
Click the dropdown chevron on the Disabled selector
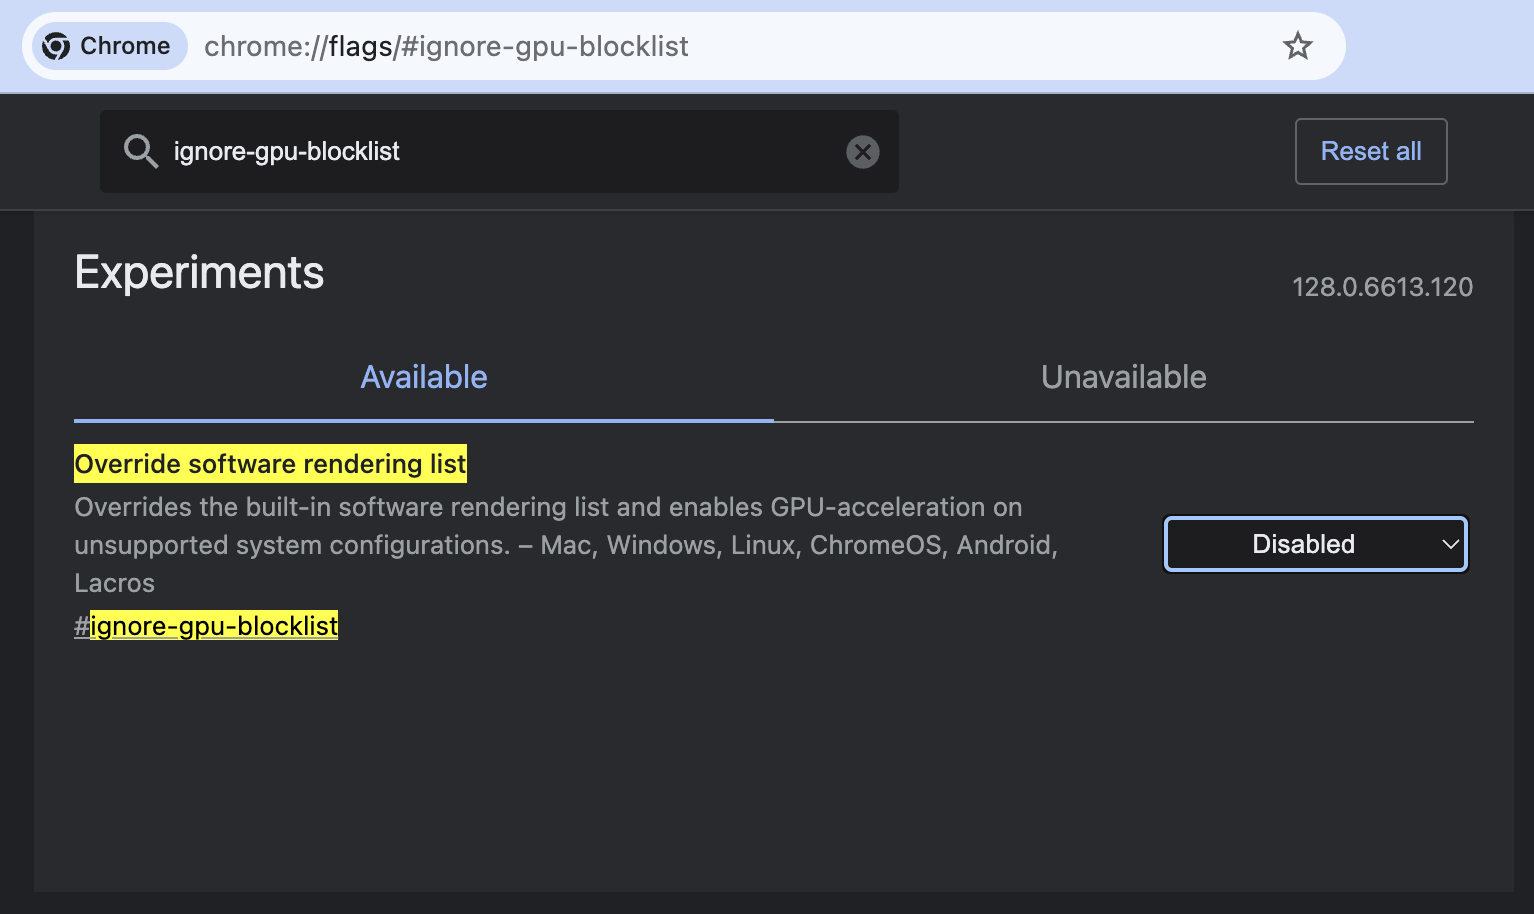(x=1449, y=544)
